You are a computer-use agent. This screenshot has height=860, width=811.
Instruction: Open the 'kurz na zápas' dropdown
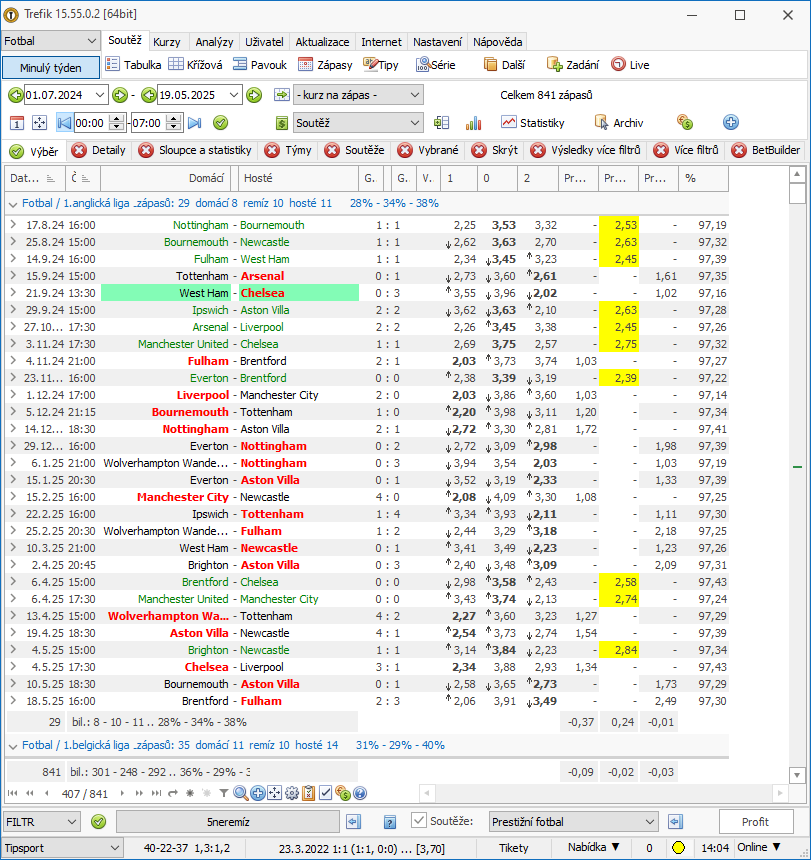pos(359,95)
